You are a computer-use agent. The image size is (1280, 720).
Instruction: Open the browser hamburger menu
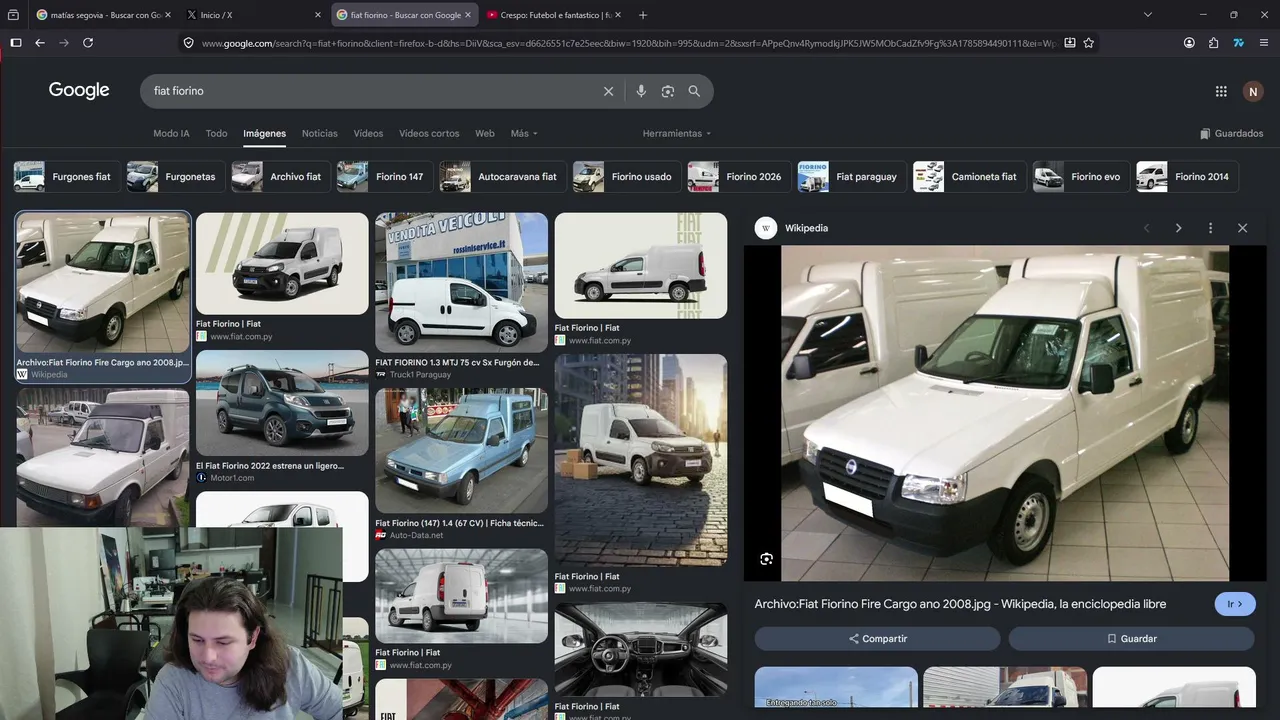pyautogui.click(x=1264, y=43)
